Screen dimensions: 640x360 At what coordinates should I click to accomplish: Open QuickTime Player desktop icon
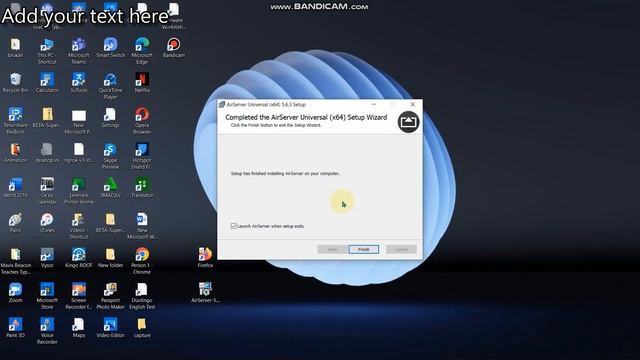[110, 86]
